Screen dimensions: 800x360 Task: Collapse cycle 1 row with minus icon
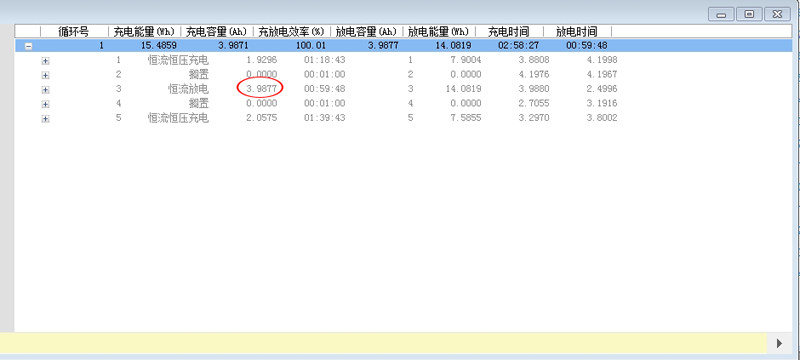tap(29, 46)
